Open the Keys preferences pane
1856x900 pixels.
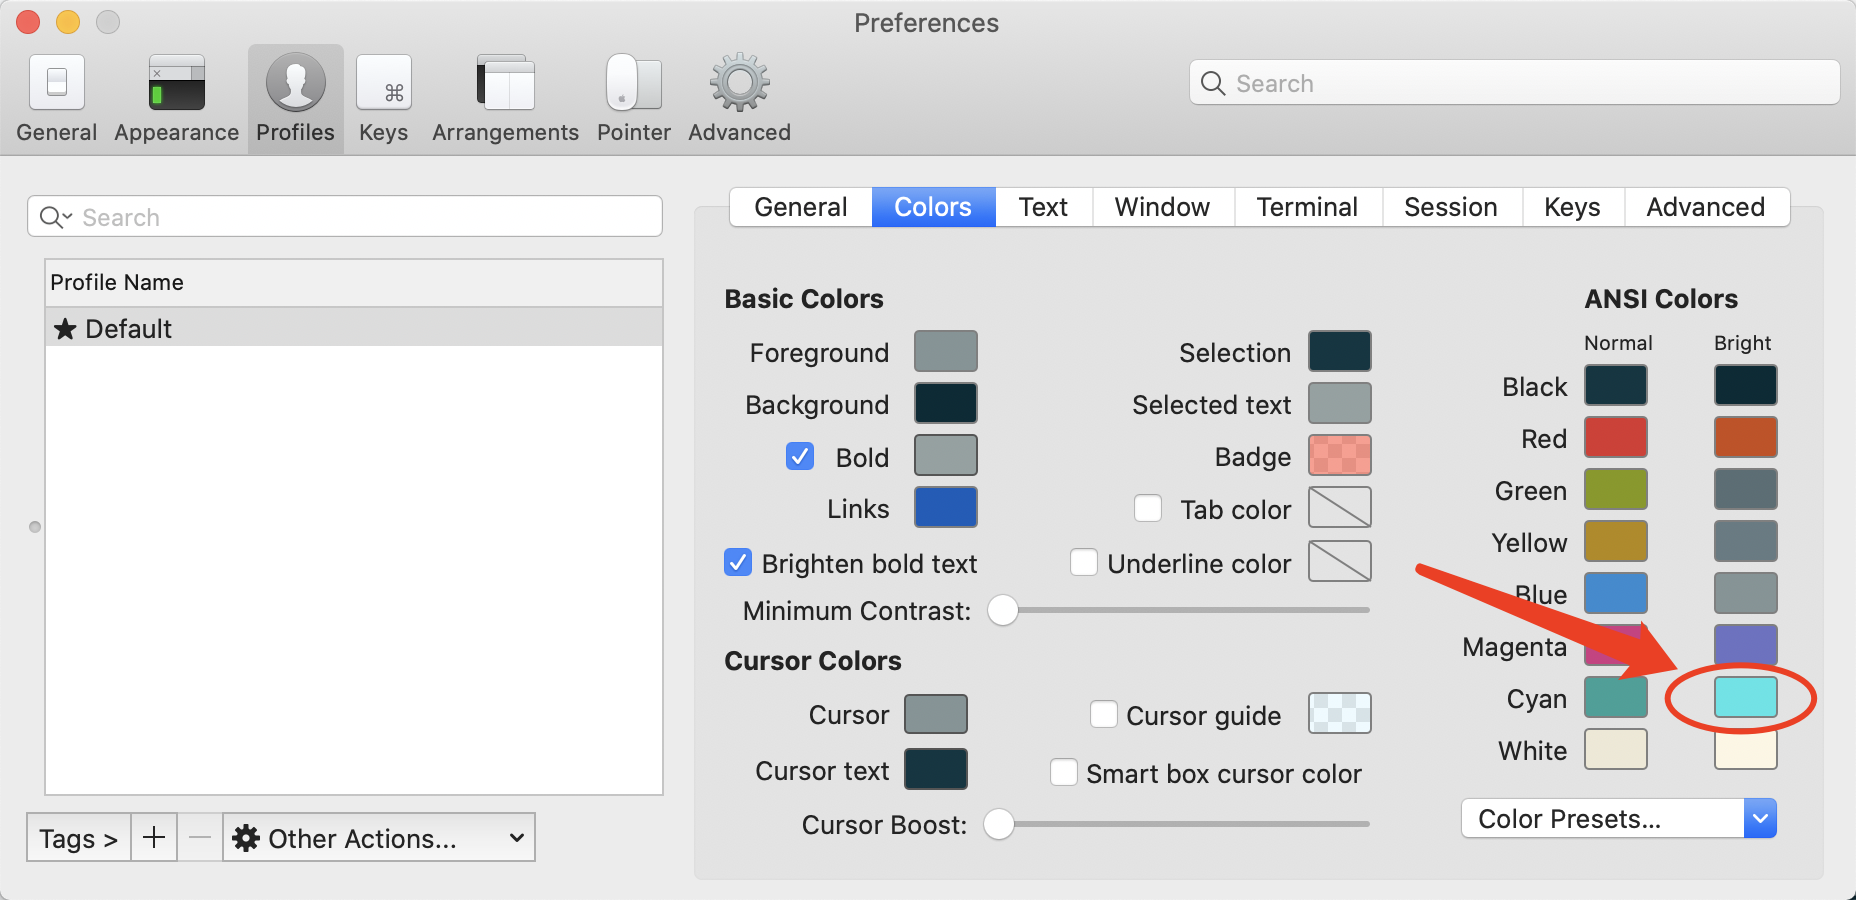pyautogui.click(x=383, y=97)
